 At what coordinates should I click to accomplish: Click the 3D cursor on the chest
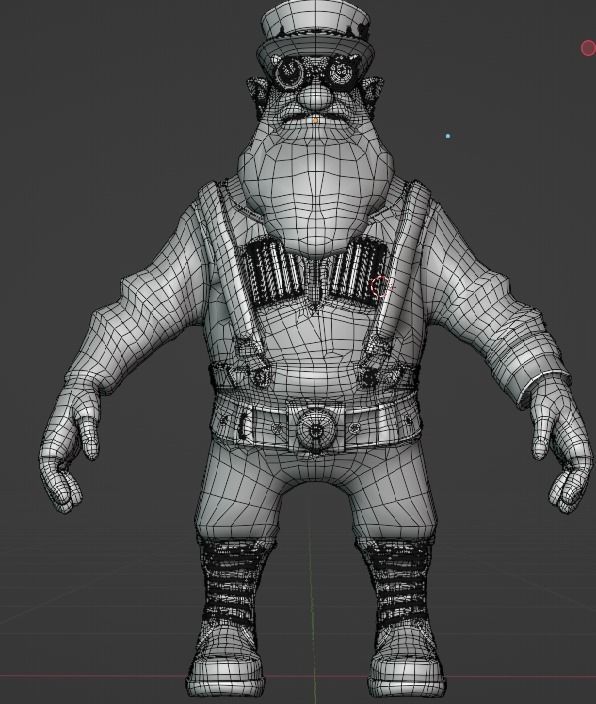click(381, 286)
